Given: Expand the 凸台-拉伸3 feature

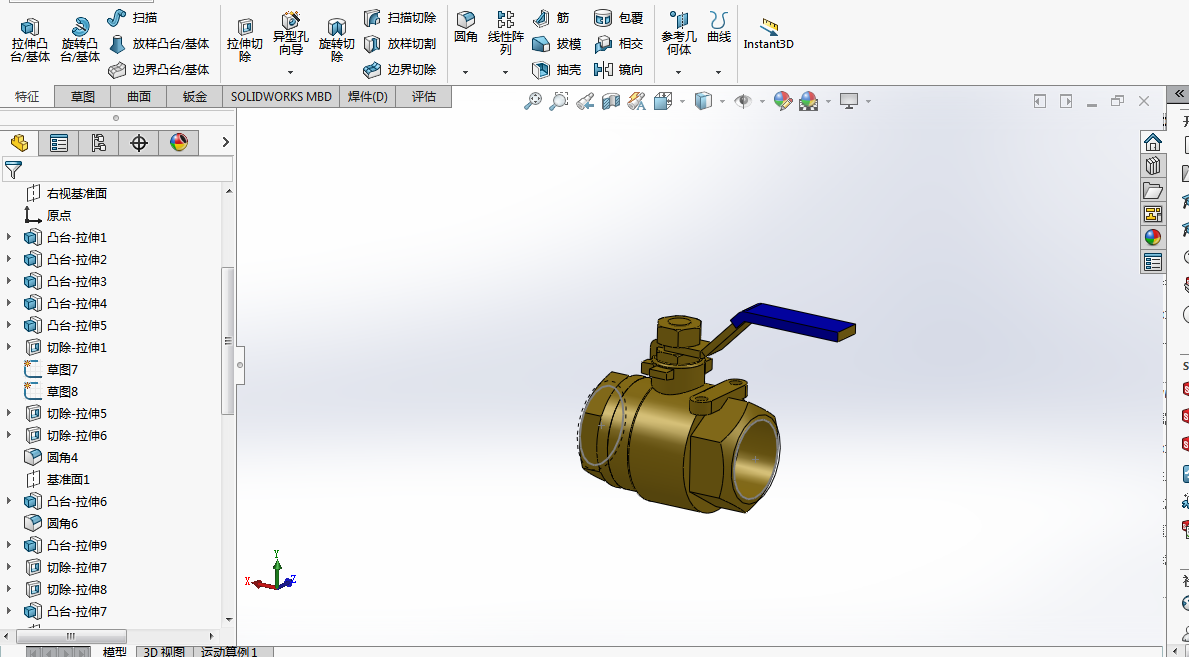Looking at the screenshot, I should pyautogui.click(x=8, y=281).
